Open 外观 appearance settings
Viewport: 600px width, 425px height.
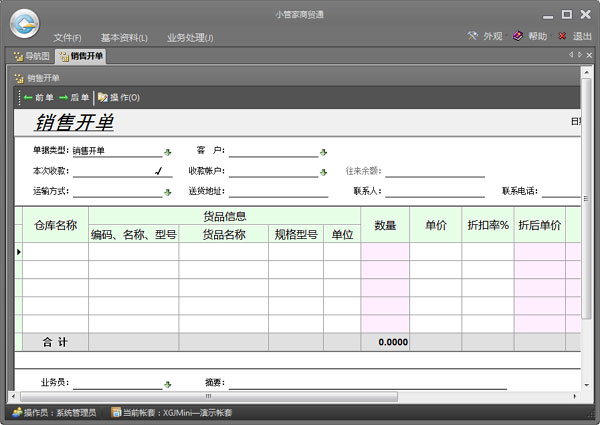coord(485,36)
